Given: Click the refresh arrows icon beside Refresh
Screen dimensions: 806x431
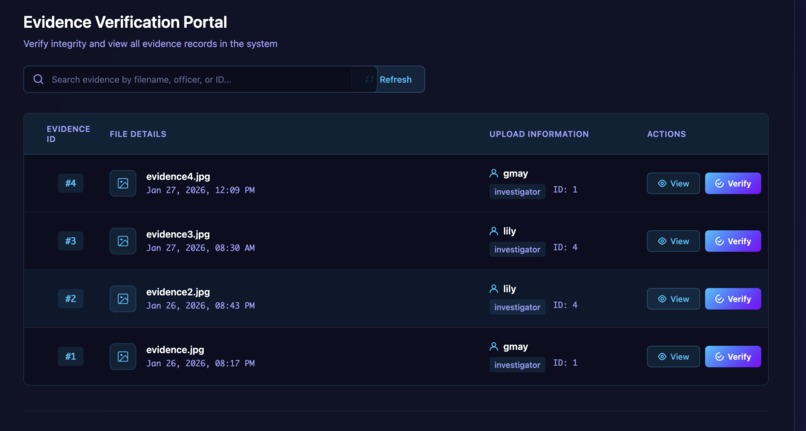Looking at the screenshot, I should point(369,79).
